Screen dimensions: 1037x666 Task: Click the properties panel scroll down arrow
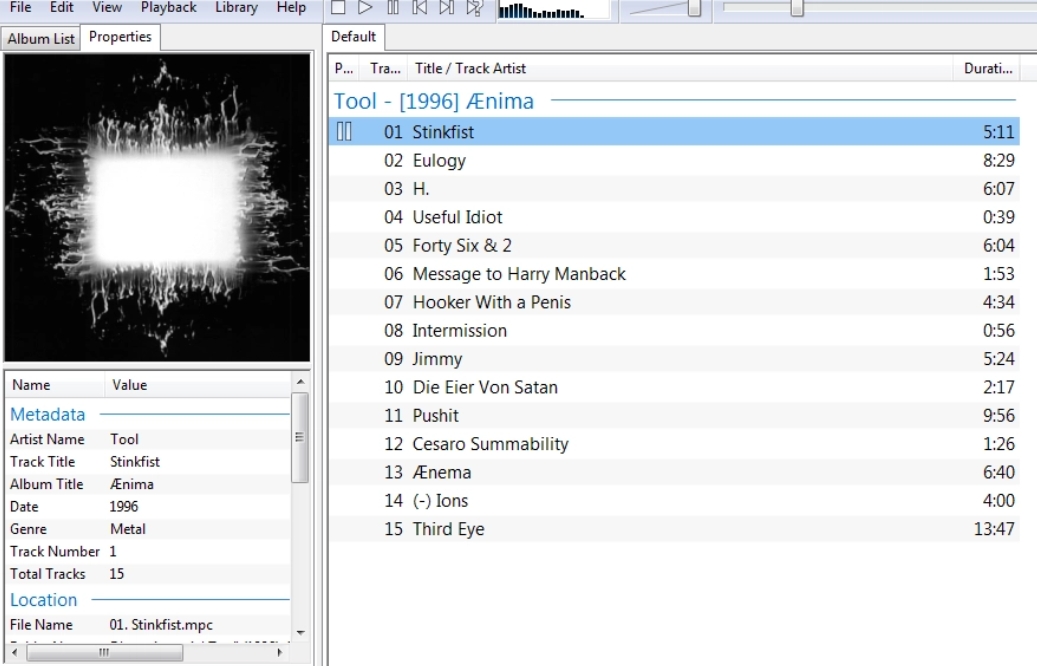tap(300, 633)
